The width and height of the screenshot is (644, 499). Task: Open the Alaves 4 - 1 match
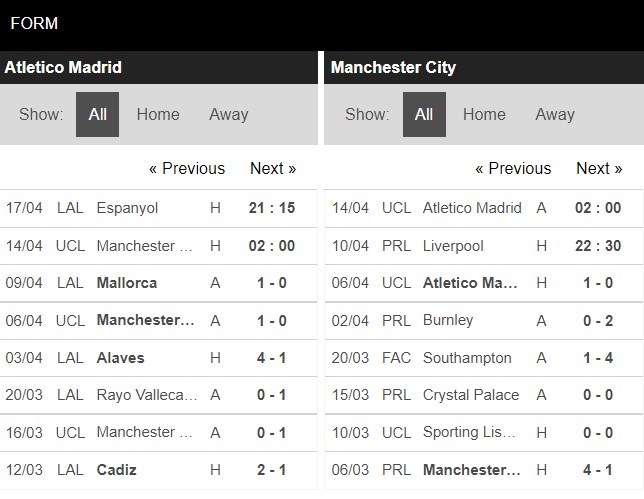coord(159,358)
